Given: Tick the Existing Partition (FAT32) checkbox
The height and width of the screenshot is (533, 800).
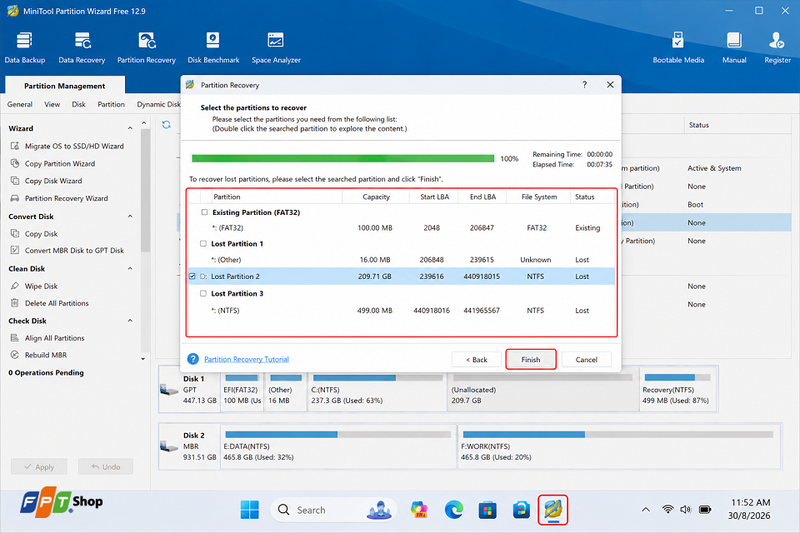Looking at the screenshot, I should (x=205, y=212).
